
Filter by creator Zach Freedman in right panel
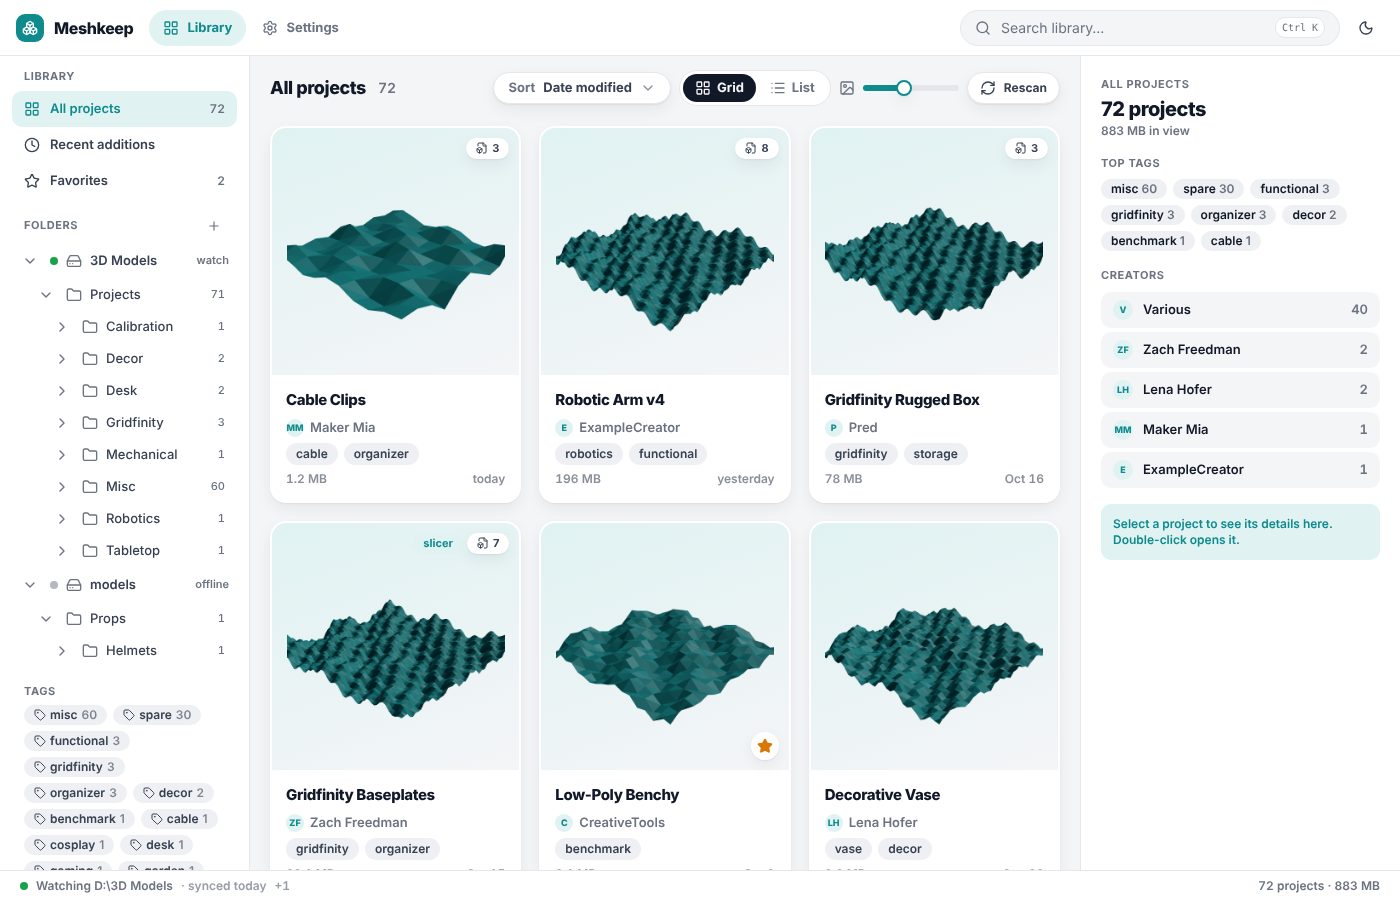(1240, 350)
